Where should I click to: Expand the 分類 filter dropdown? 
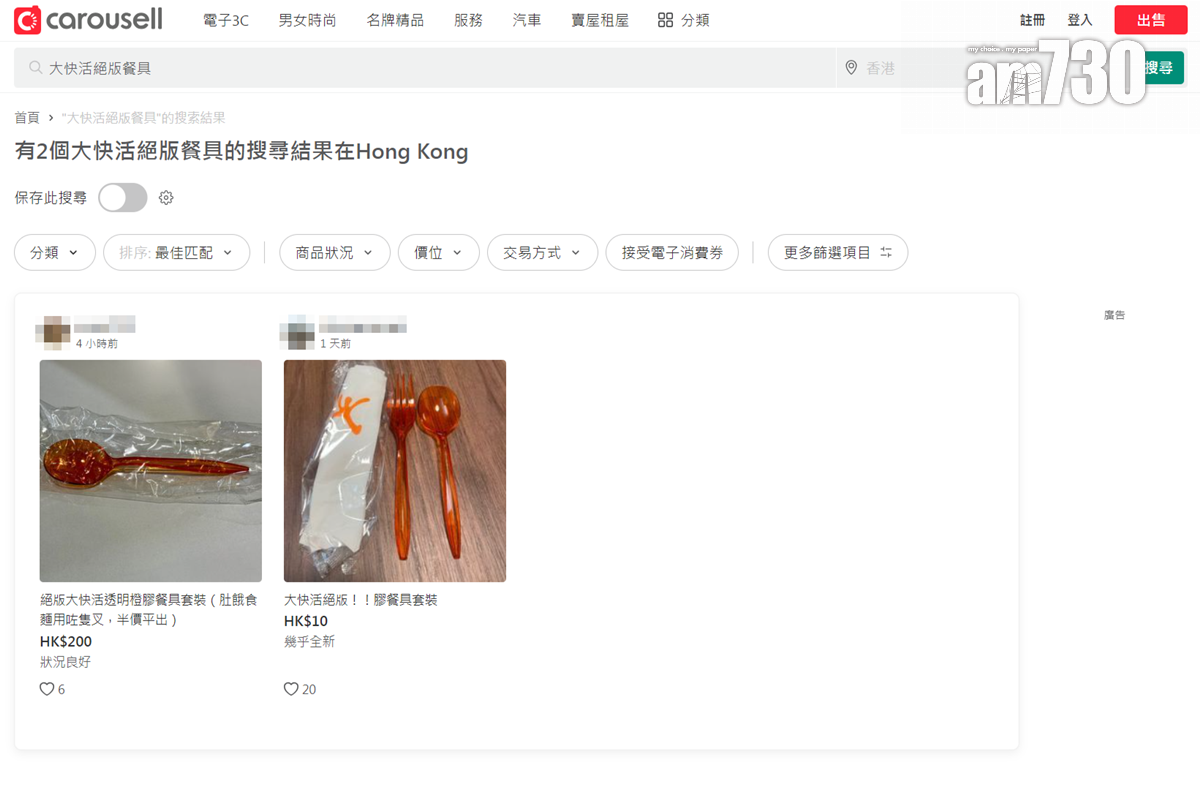(55, 253)
